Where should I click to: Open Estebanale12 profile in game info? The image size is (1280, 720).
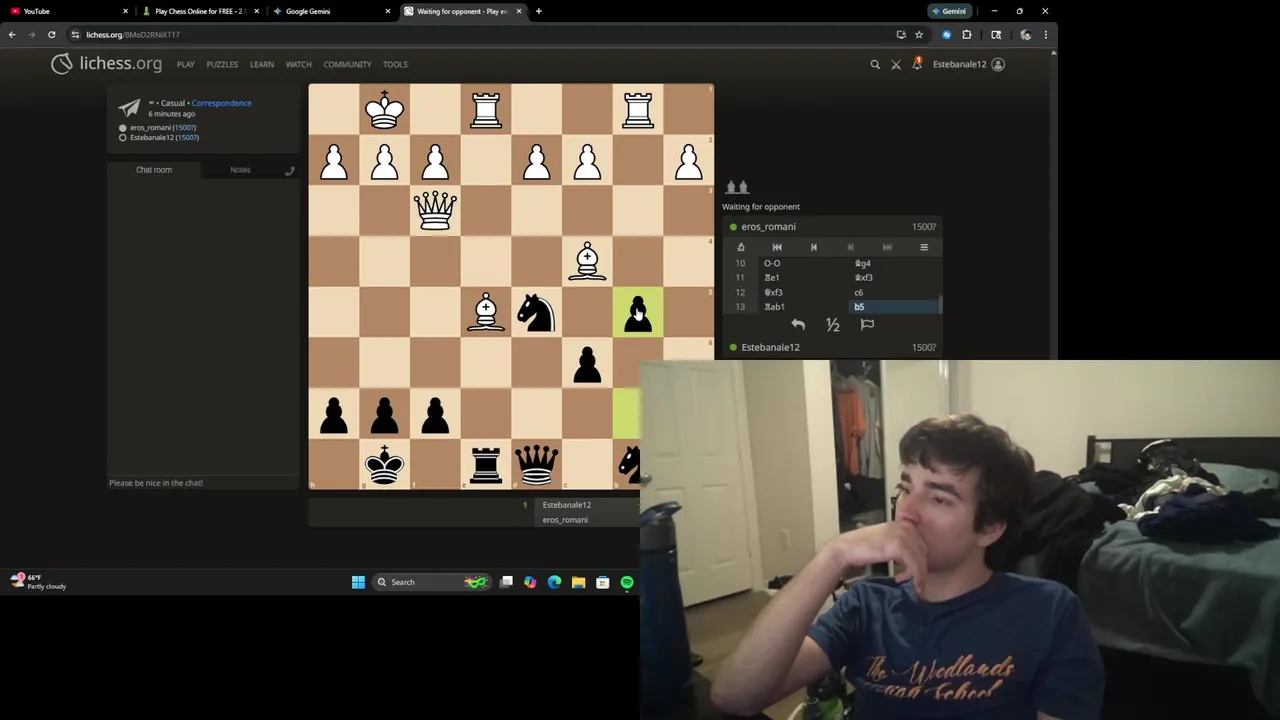(164, 138)
